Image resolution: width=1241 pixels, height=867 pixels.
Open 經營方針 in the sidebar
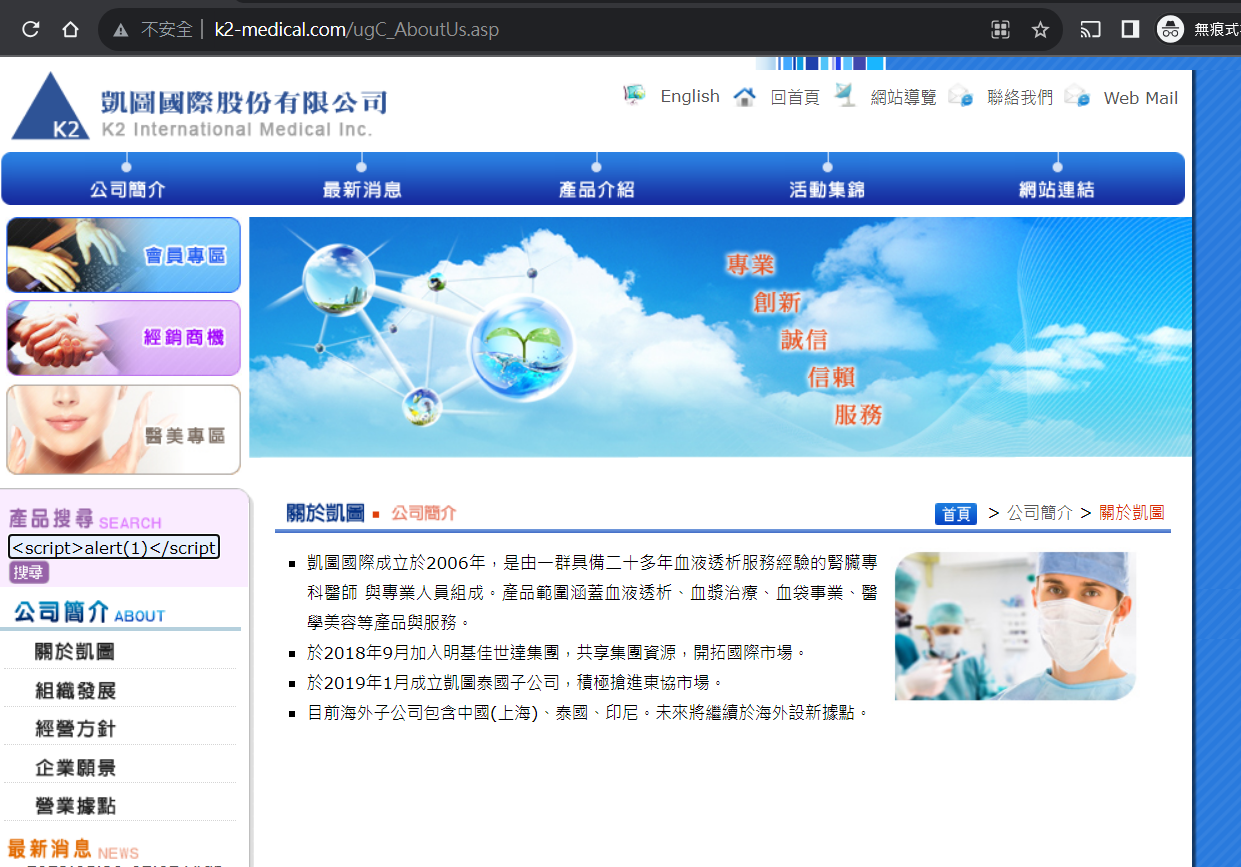point(75,729)
